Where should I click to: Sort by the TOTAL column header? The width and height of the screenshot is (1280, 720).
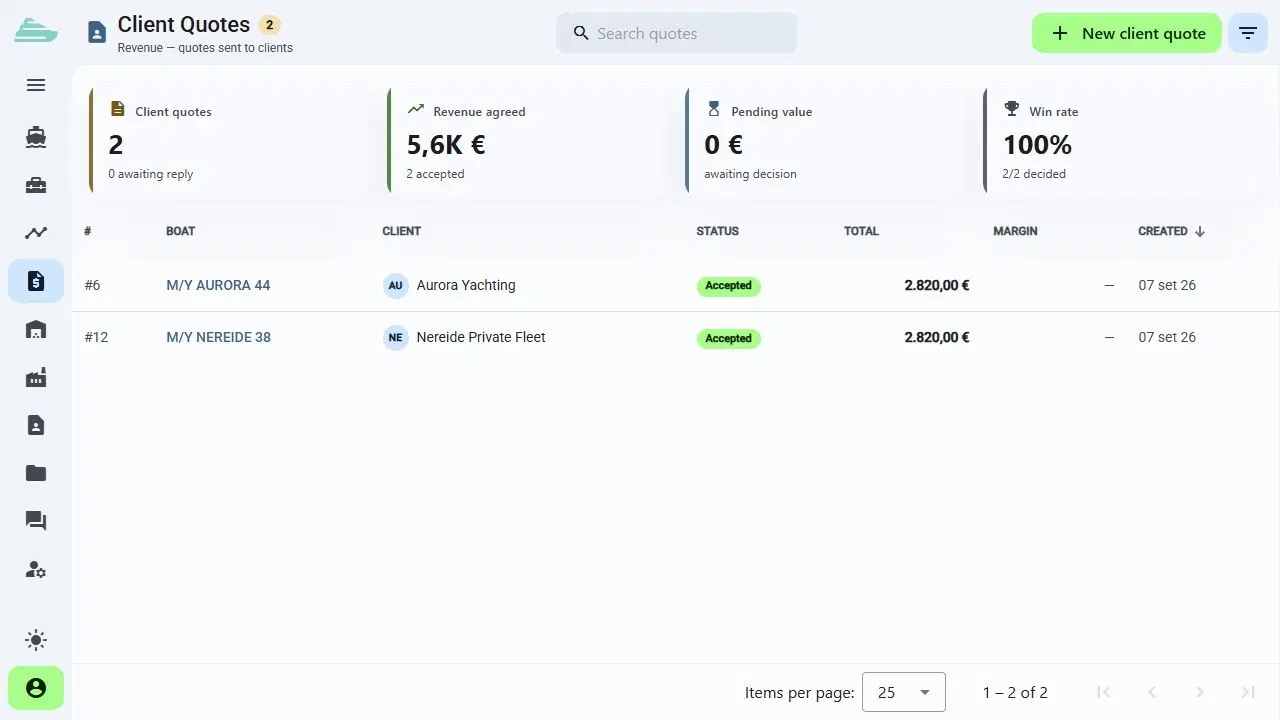tap(861, 231)
